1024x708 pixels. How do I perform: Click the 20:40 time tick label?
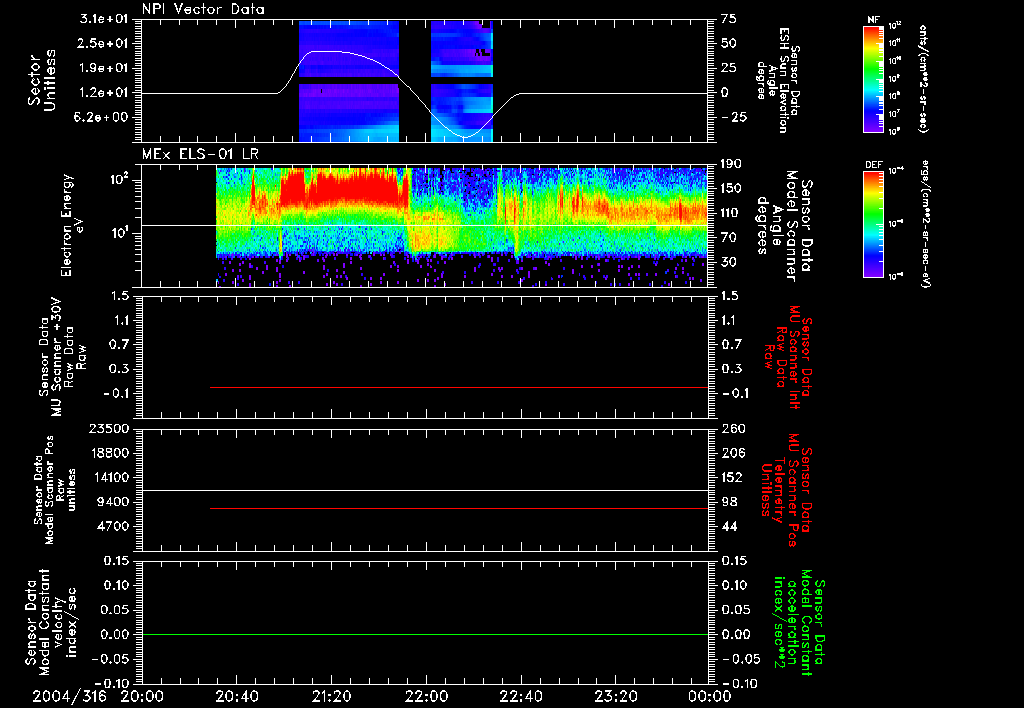coord(236,696)
